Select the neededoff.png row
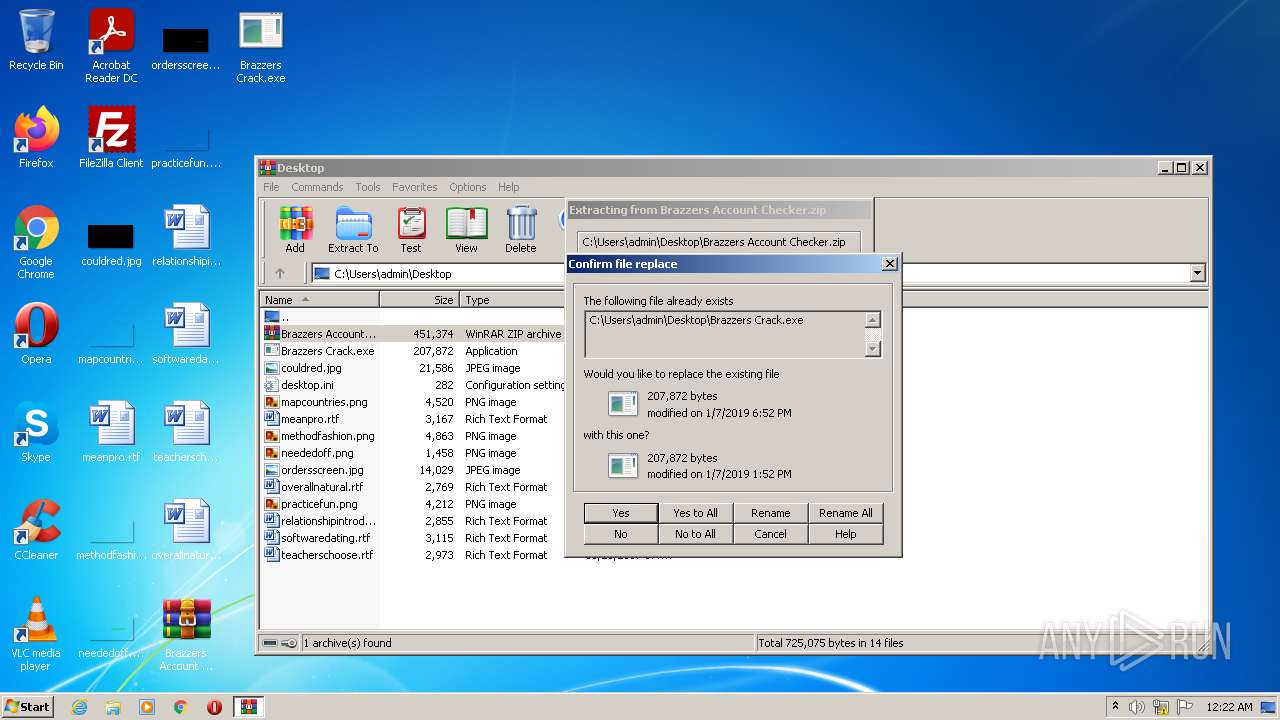 tap(413, 453)
